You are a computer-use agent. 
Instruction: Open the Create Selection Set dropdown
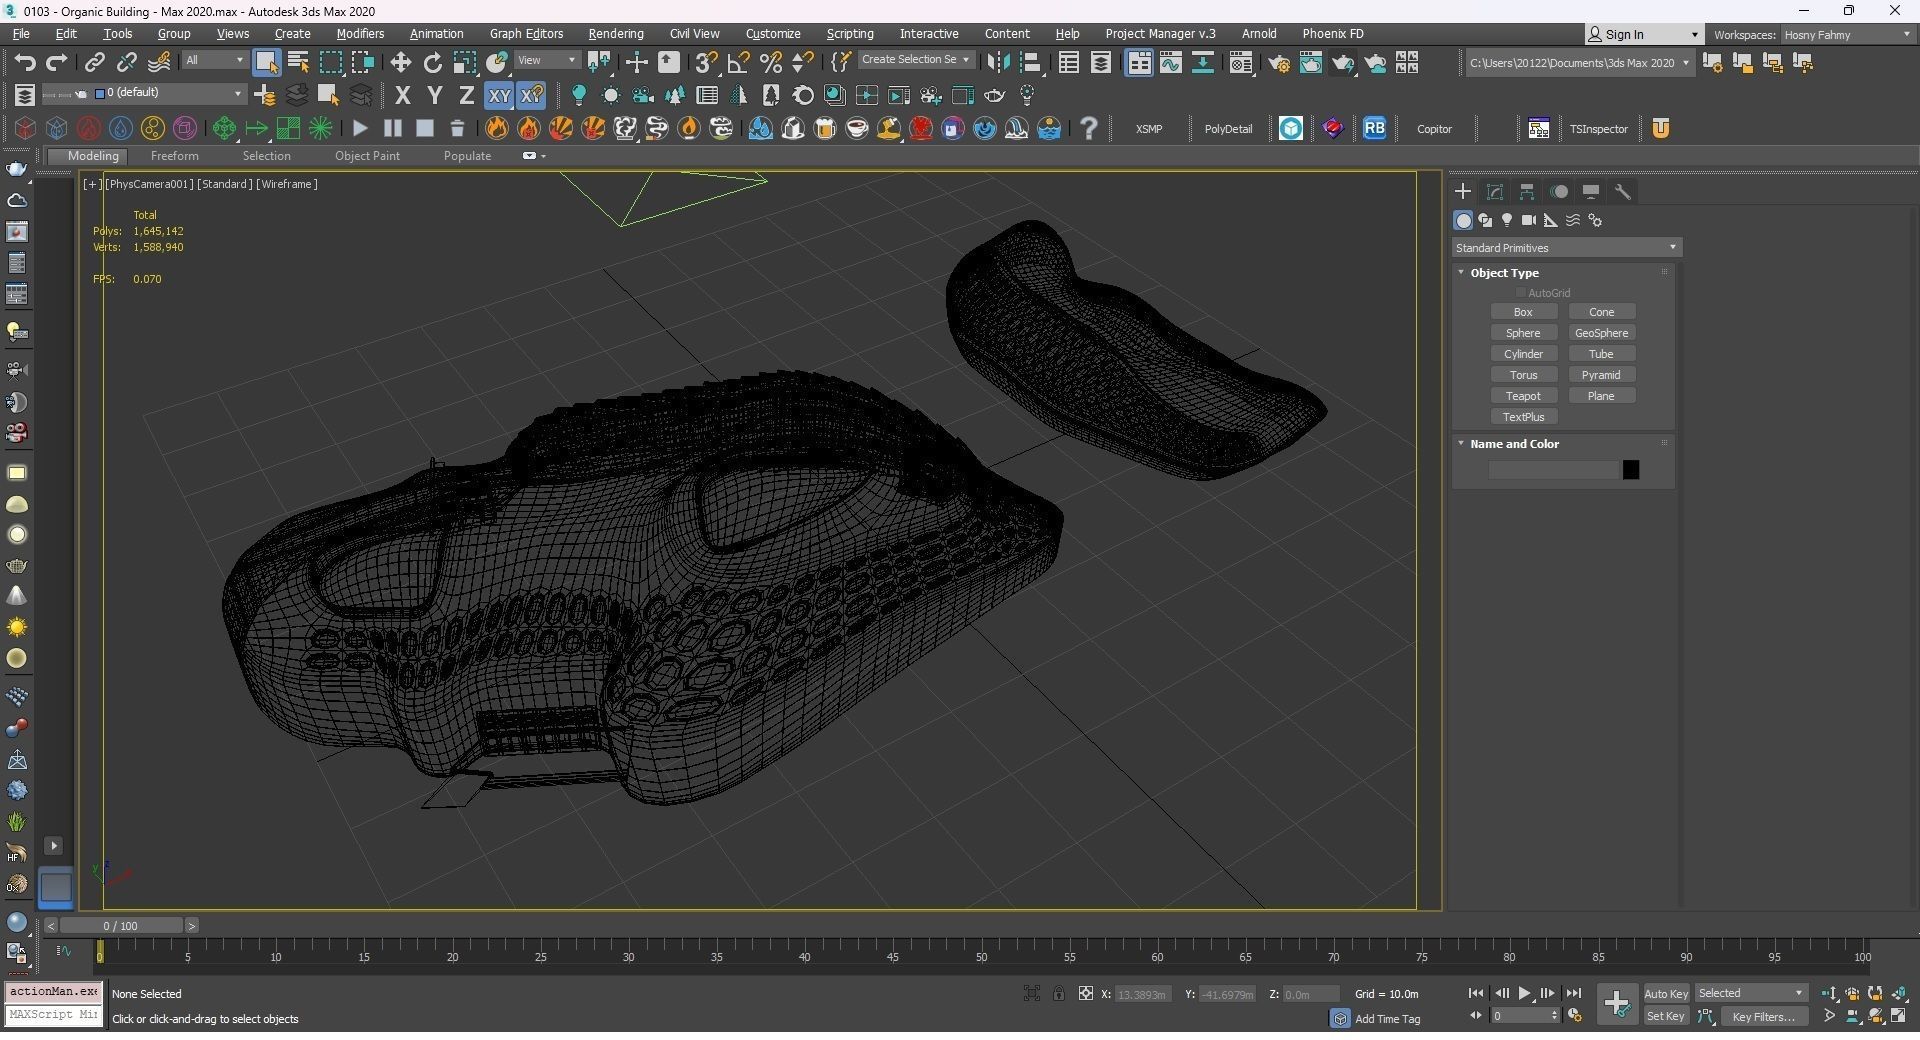coord(915,60)
